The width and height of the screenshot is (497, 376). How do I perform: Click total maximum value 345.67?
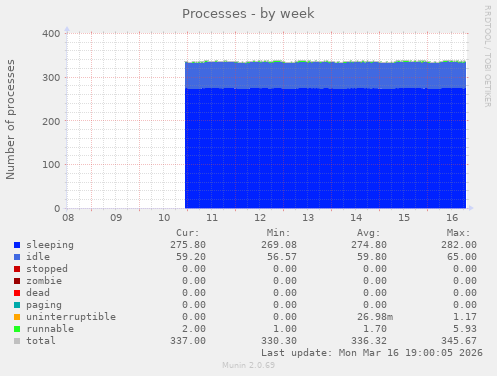(459, 341)
